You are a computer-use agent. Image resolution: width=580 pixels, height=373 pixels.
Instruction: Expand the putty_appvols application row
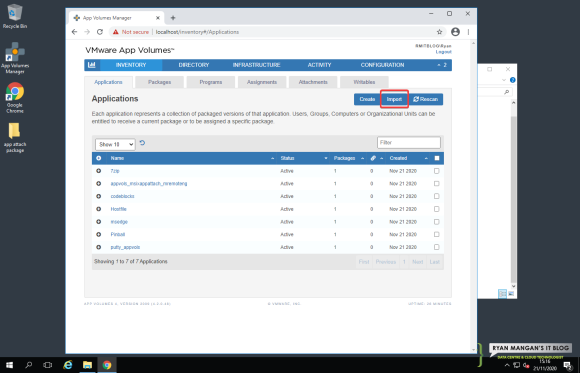[98, 247]
